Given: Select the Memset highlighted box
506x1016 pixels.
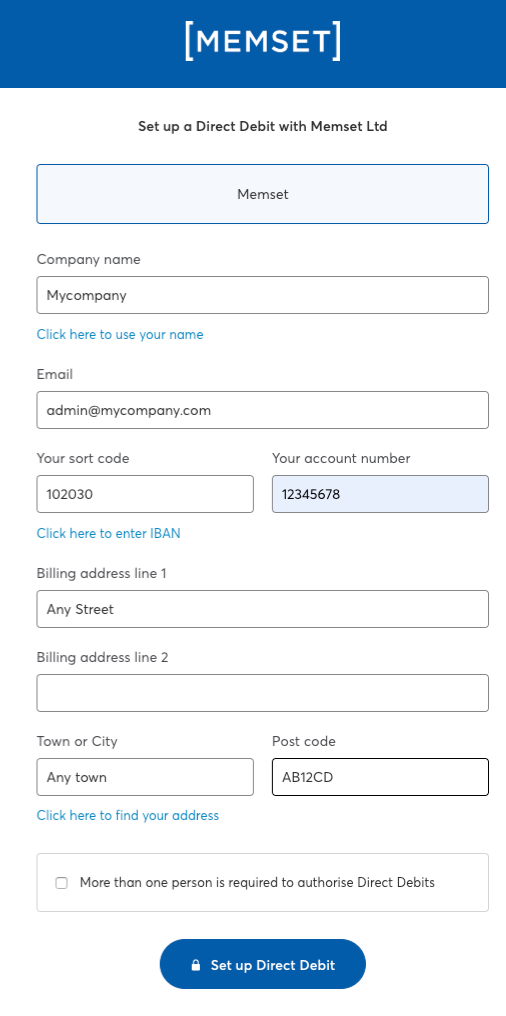Looking at the screenshot, I should pyautogui.click(x=262, y=194).
